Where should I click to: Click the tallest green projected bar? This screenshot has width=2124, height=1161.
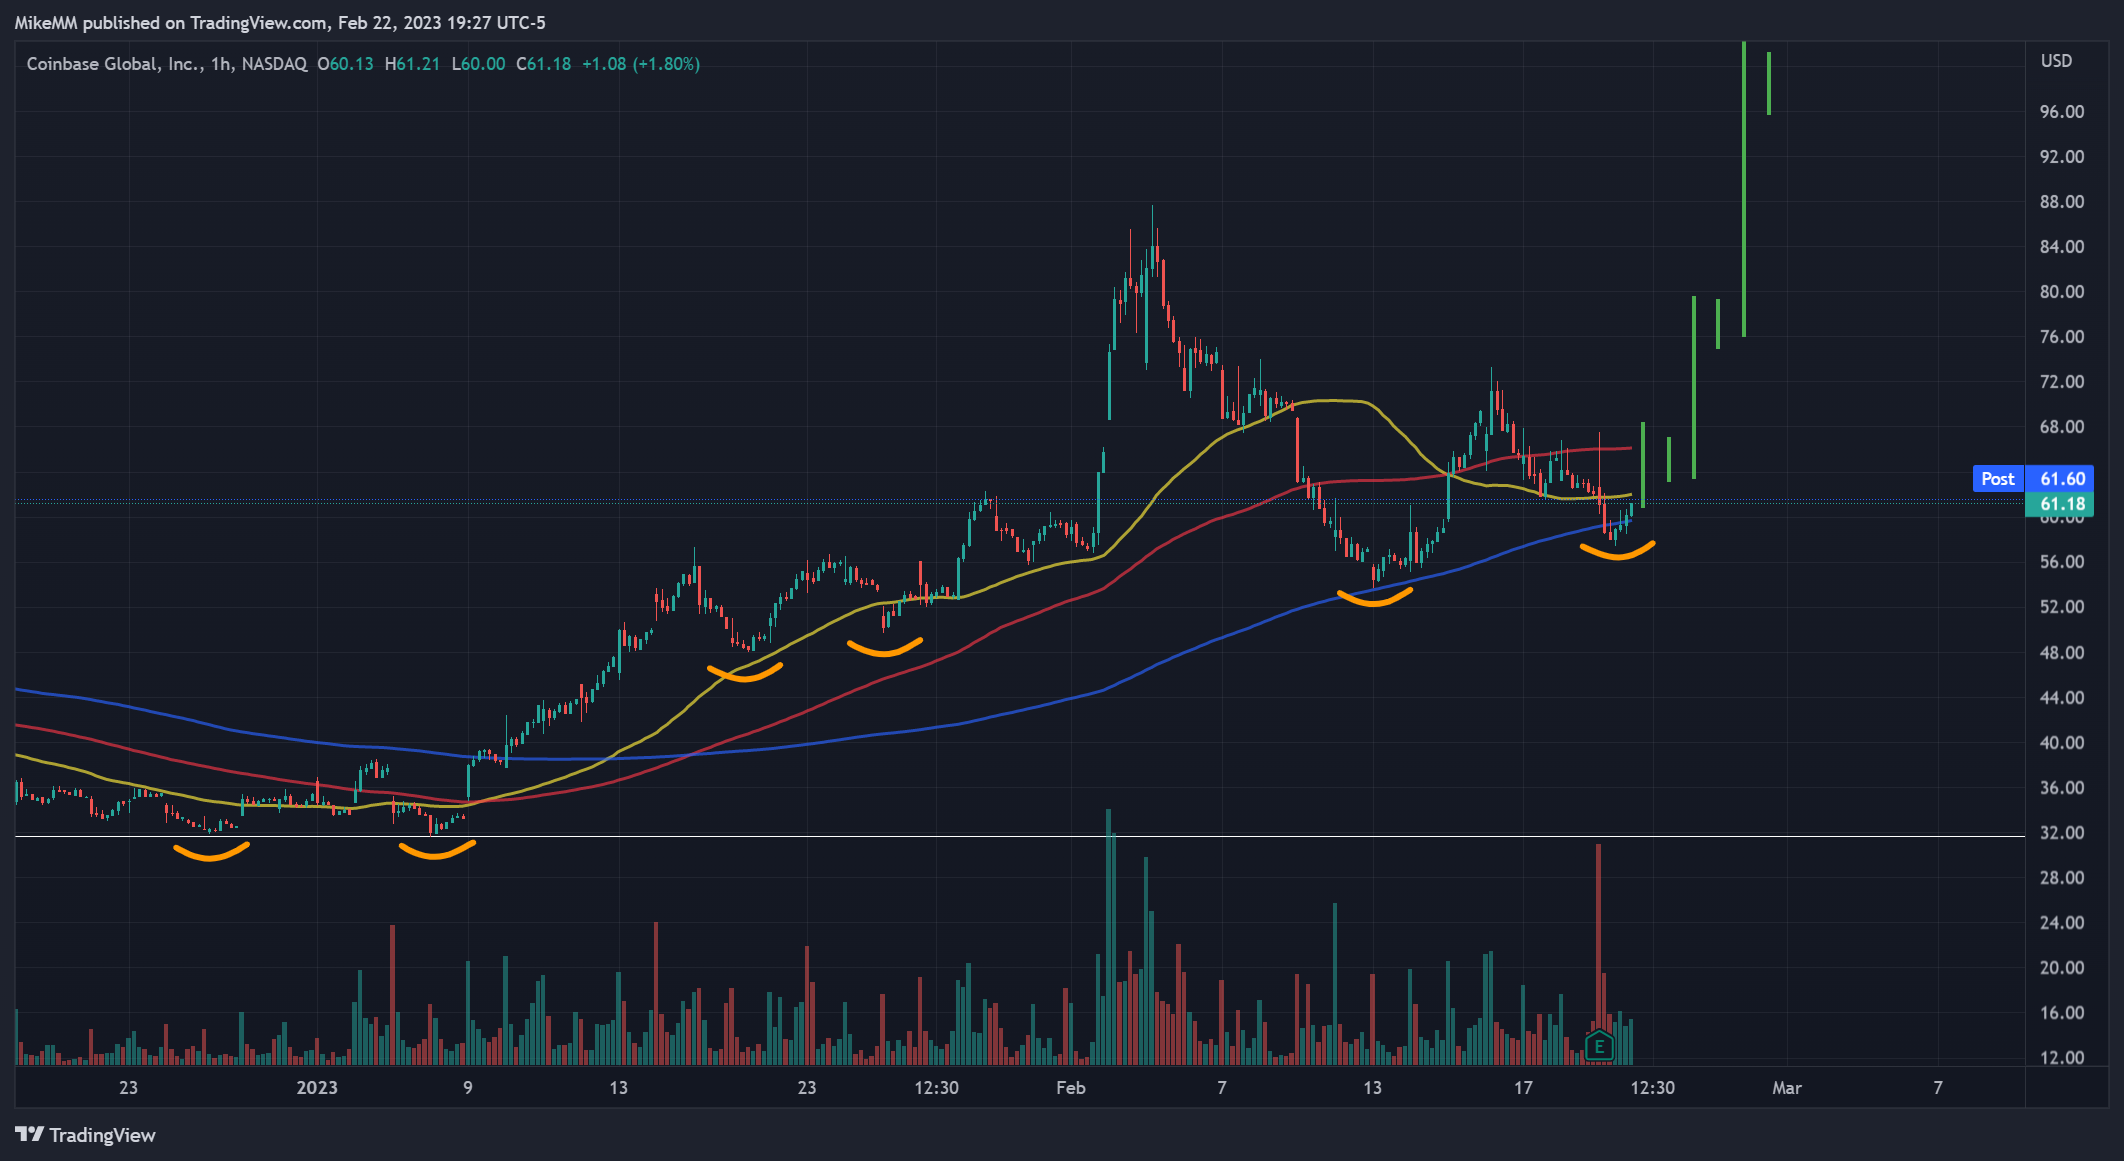1744,189
